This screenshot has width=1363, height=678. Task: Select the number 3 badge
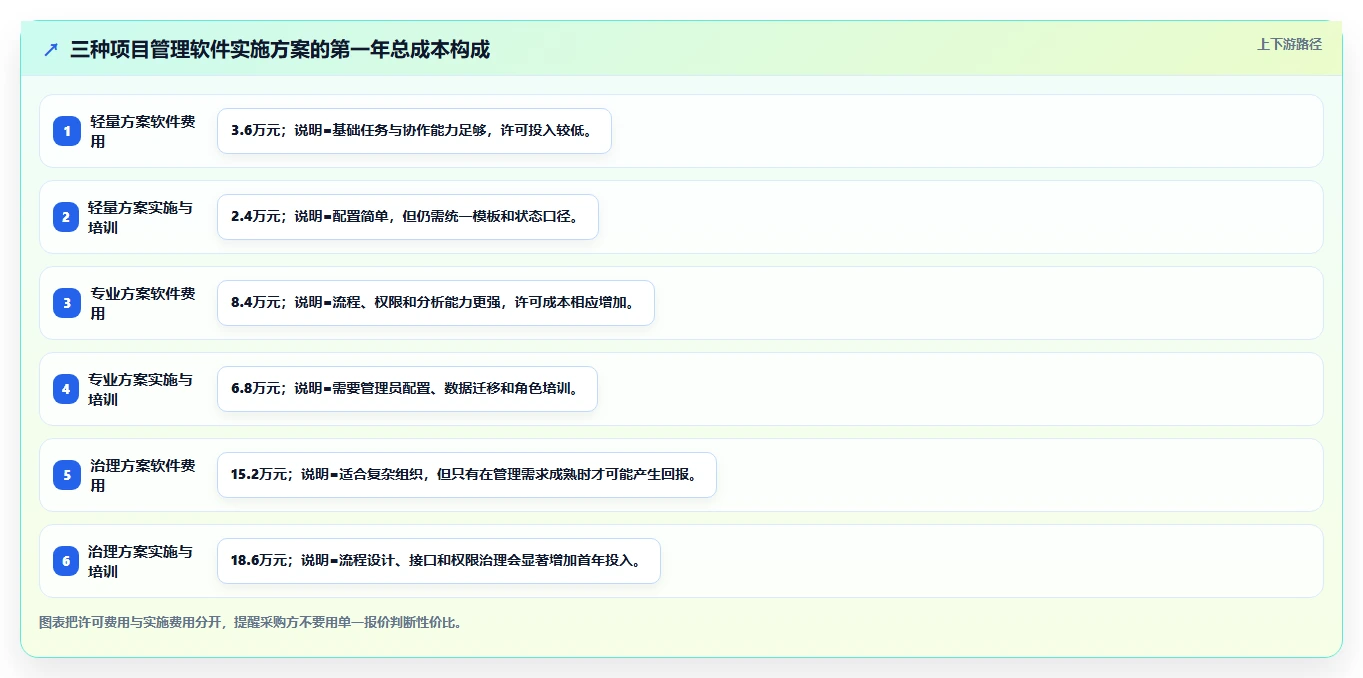(x=67, y=303)
